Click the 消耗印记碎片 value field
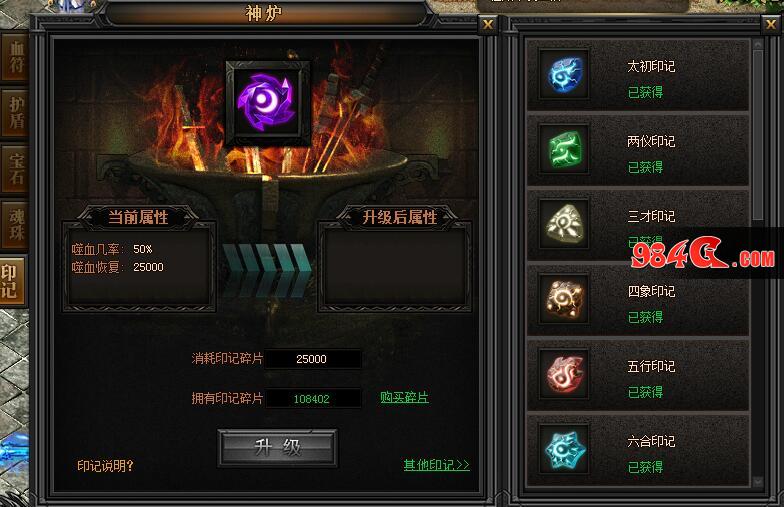This screenshot has height=507, width=784. 313,359
